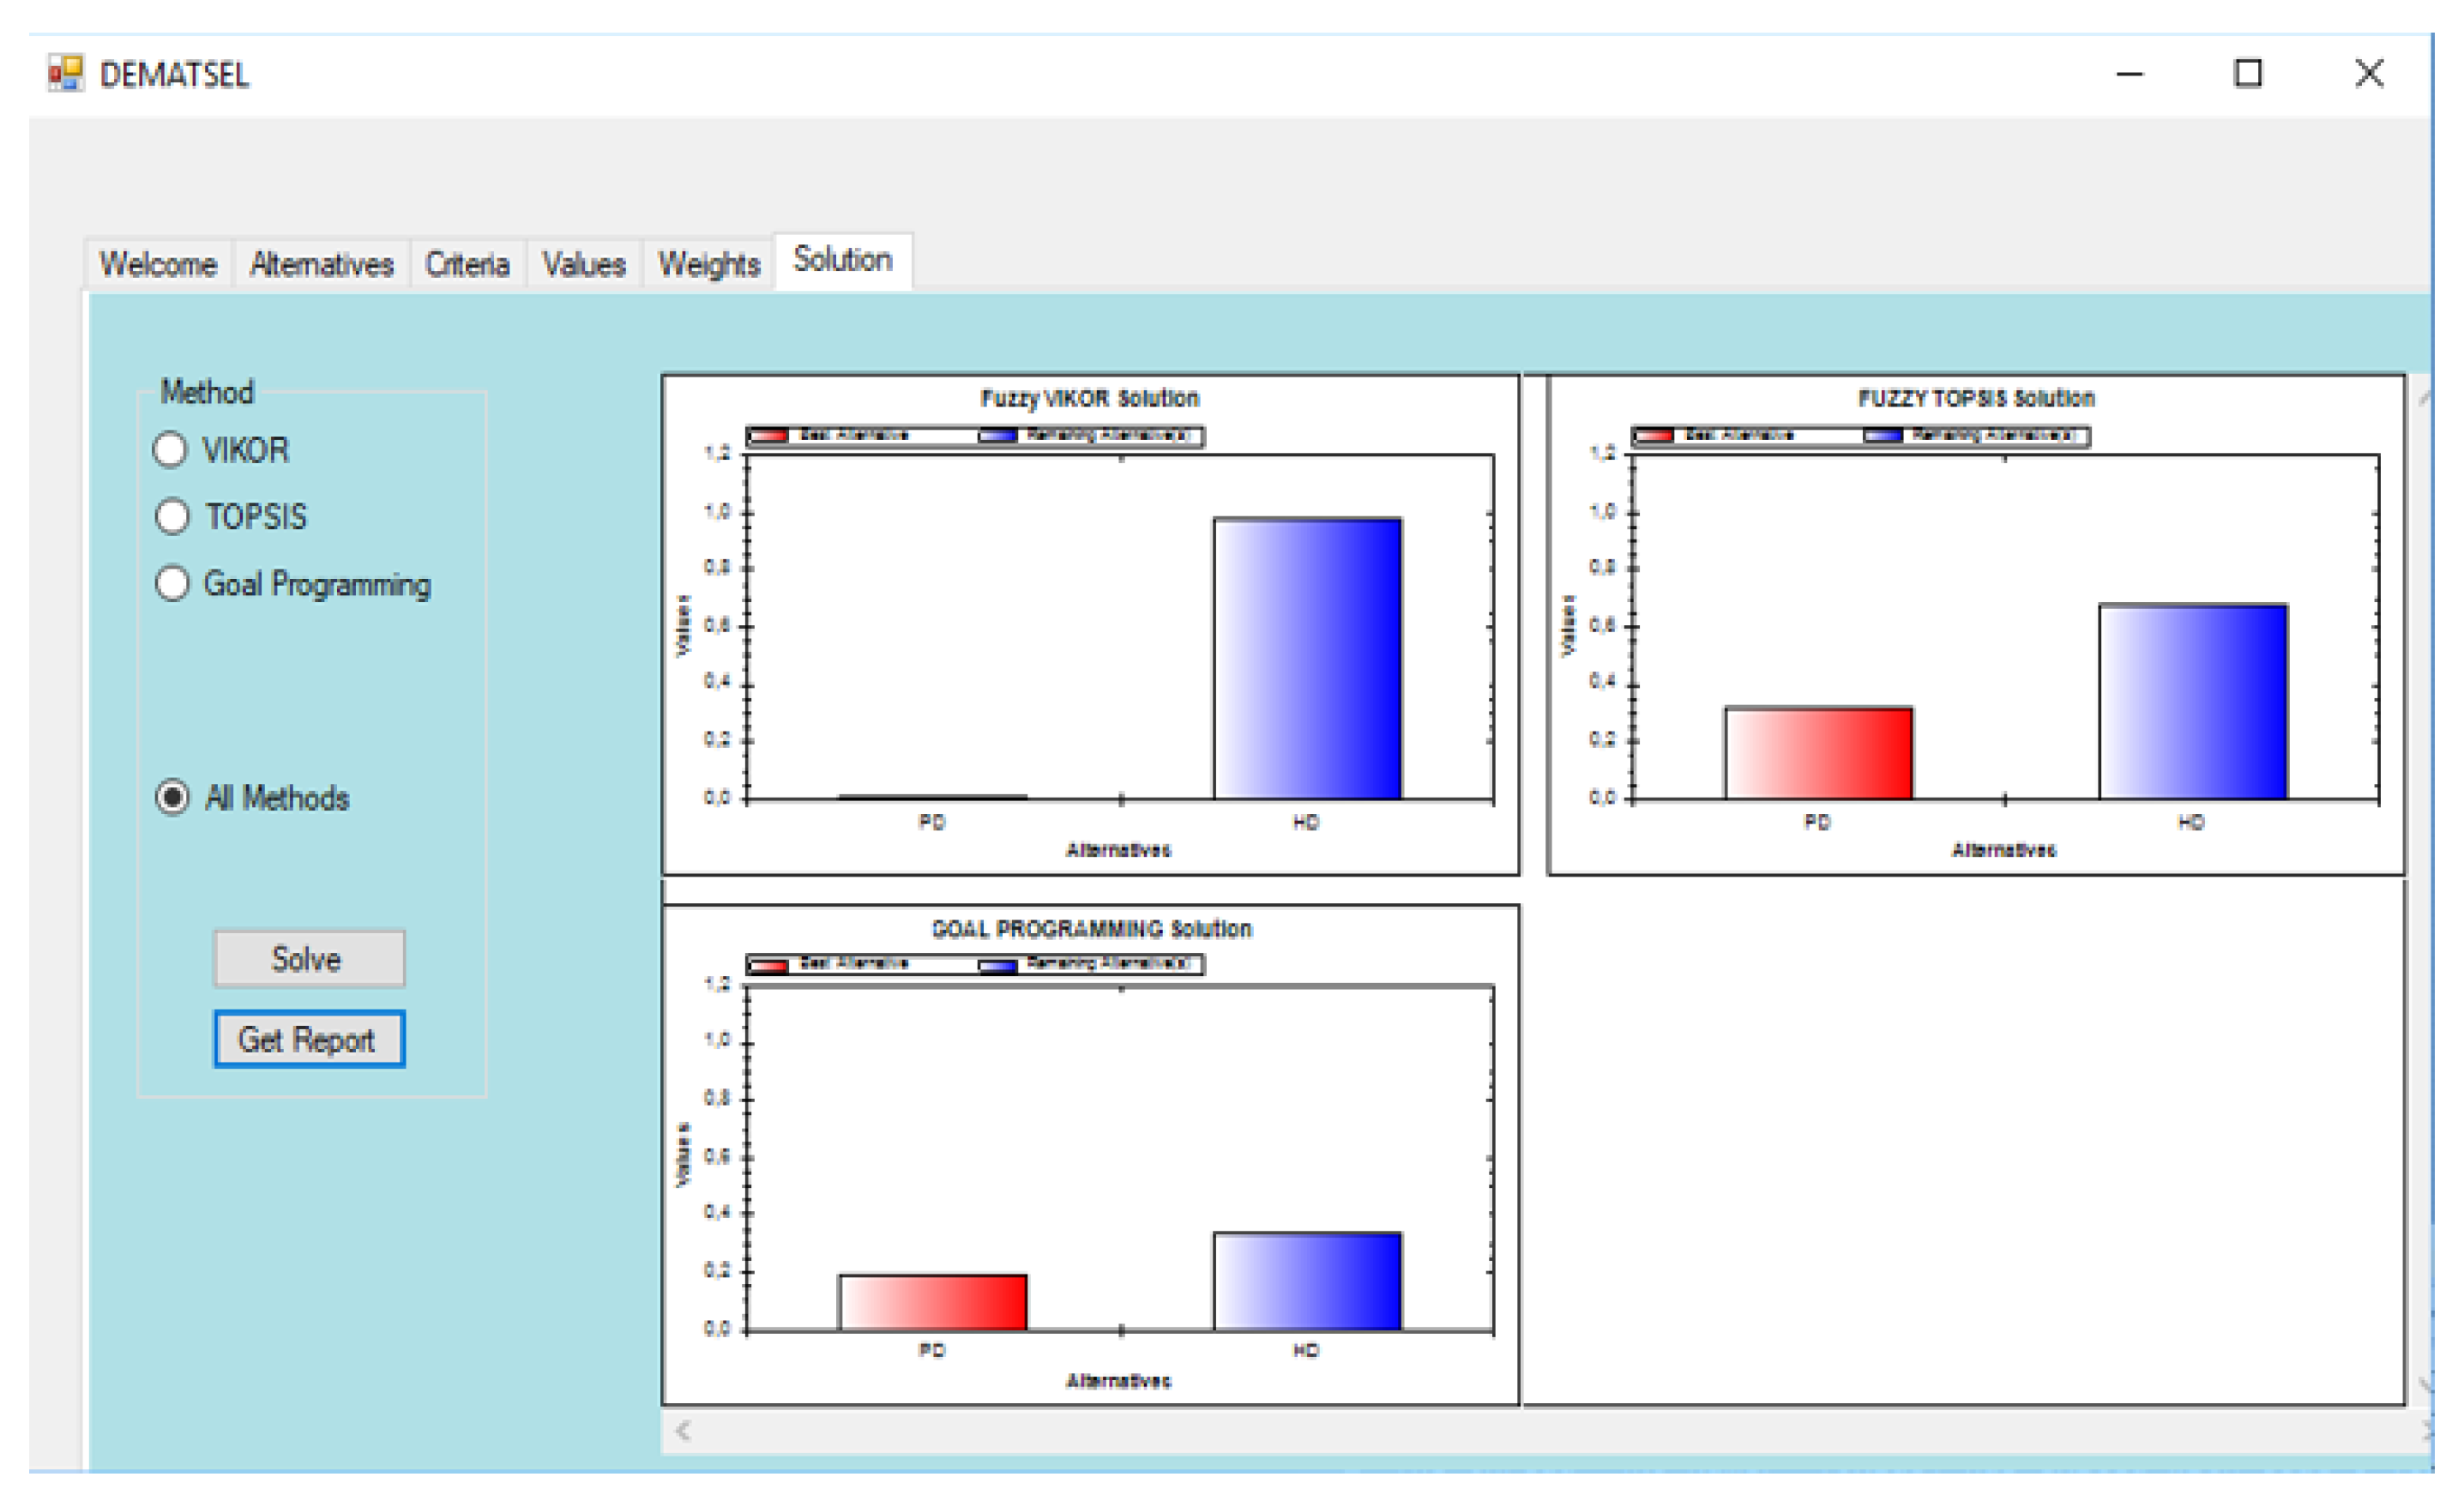Screen dimensions: 2464x1507
Task: Click the left scroll arrow on horizontal scrollbar
Action: (x=683, y=1431)
